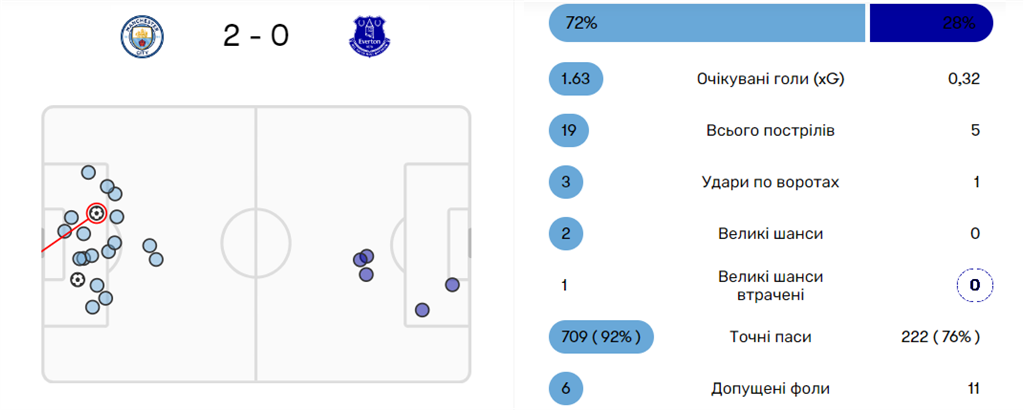Select the 1.63 expected goals pill
The height and width of the screenshot is (410, 1024).
point(576,79)
